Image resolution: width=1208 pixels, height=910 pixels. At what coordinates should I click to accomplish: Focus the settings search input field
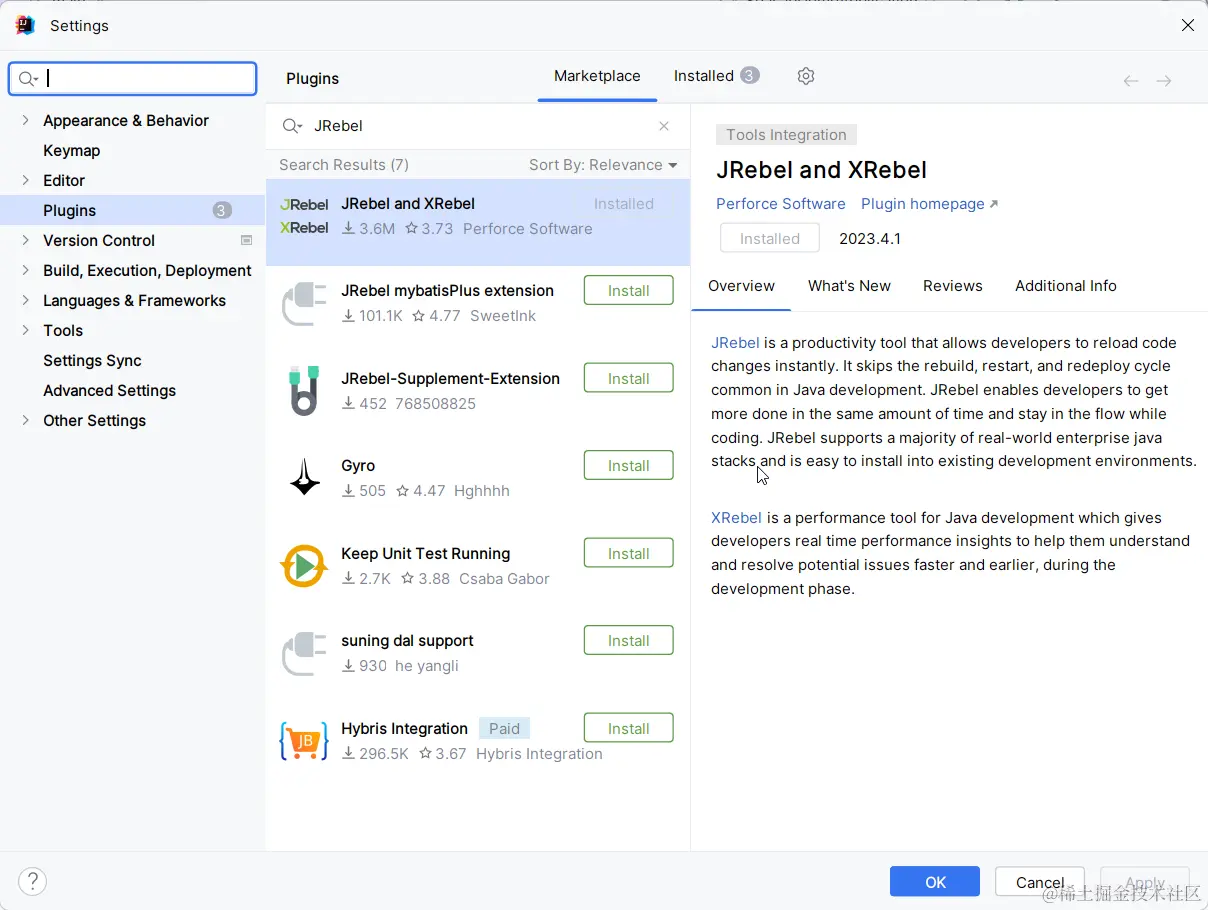(133, 79)
